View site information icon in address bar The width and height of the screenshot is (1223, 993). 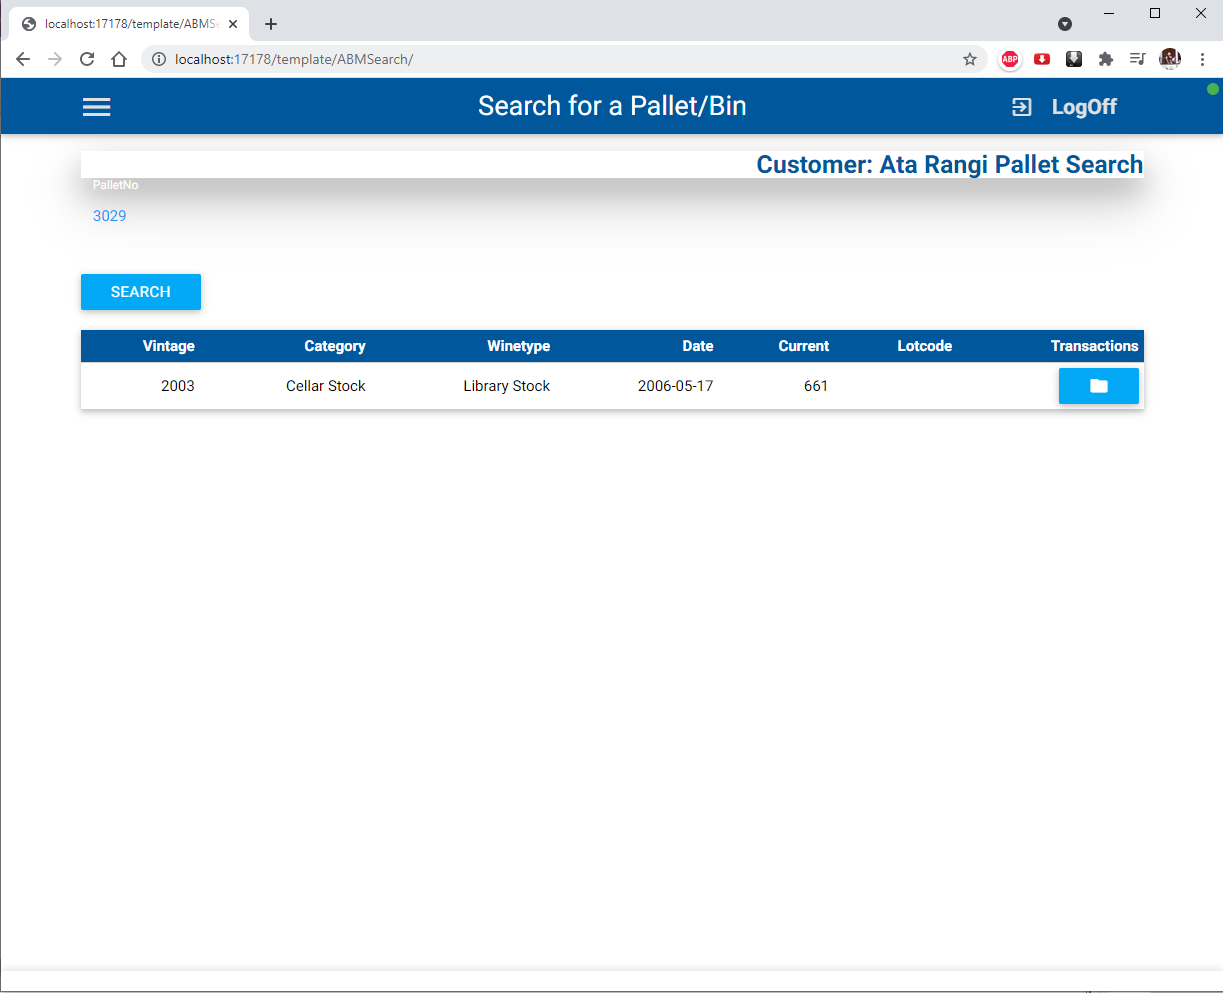(158, 59)
